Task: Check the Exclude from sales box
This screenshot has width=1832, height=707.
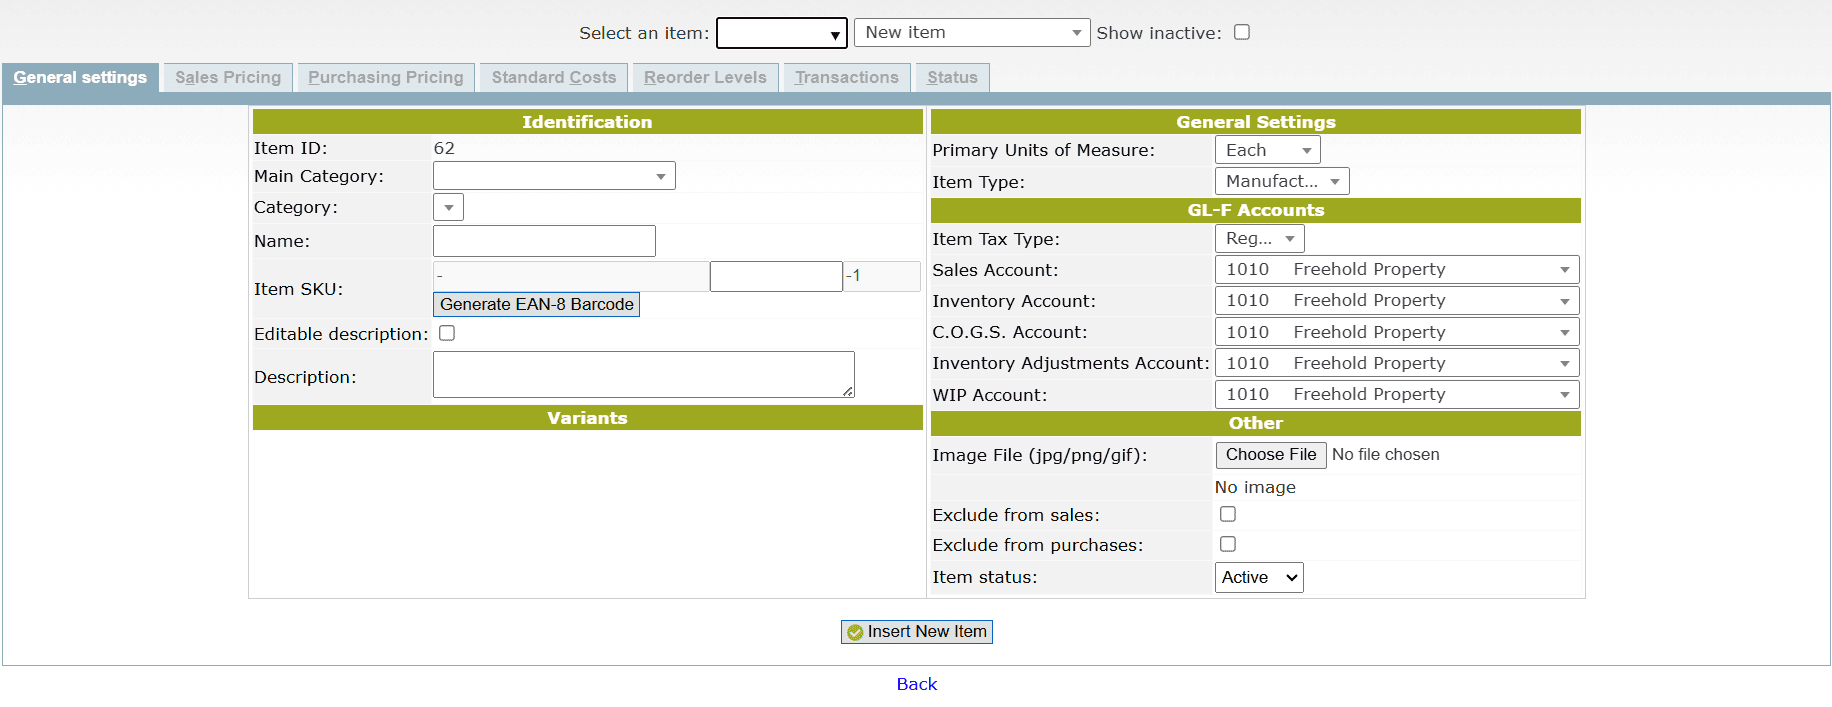Action: point(1228,514)
